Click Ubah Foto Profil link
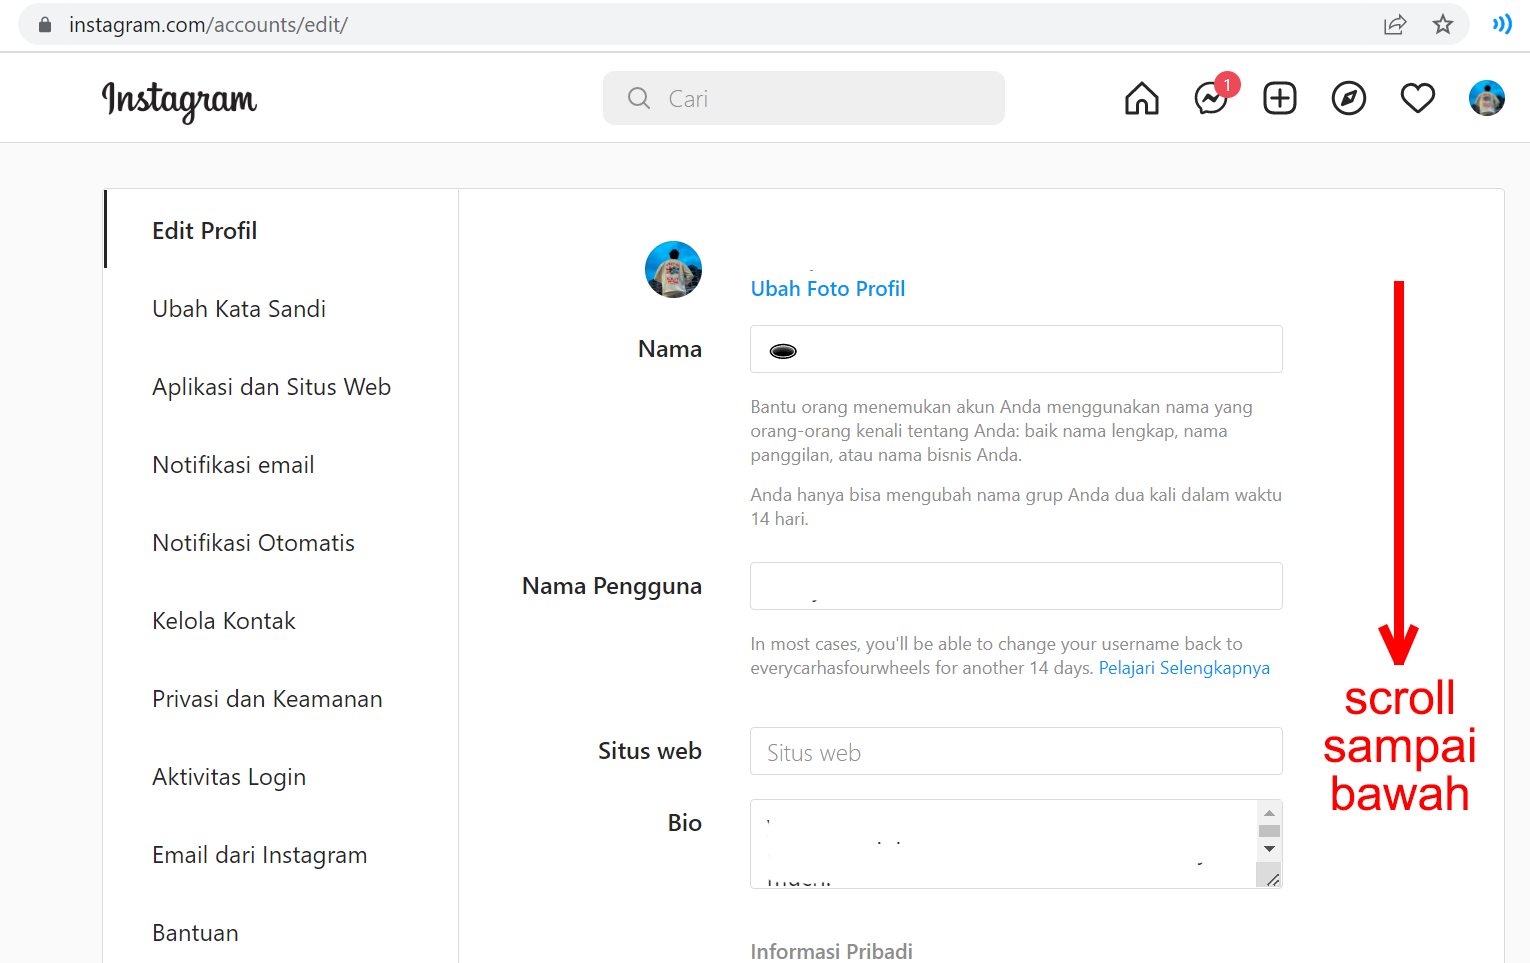Viewport: 1530px width, 963px height. (828, 289)
